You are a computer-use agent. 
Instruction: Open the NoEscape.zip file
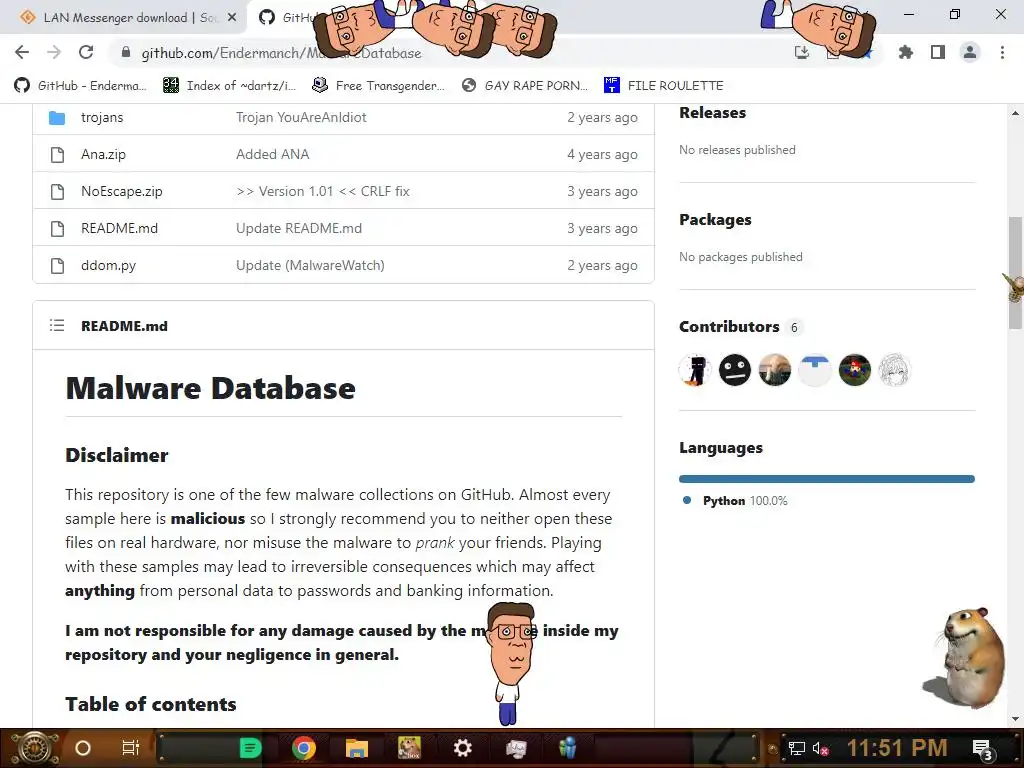point(121,191)
